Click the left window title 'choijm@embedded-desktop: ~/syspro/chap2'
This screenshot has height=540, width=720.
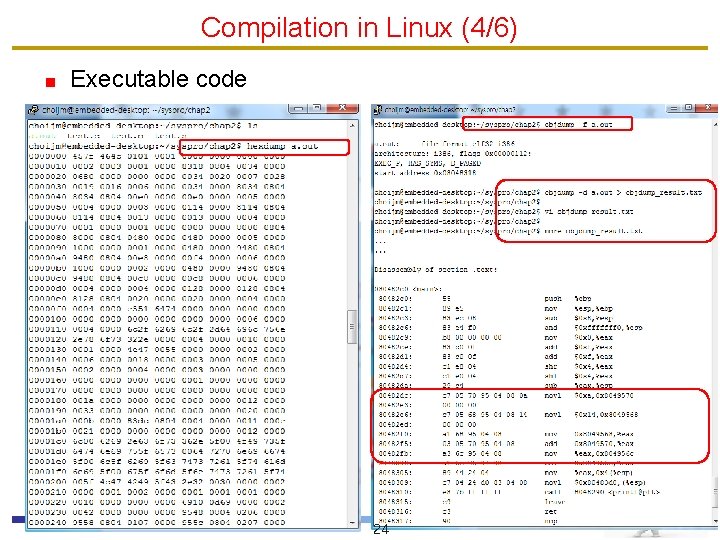tap(126, 110)
